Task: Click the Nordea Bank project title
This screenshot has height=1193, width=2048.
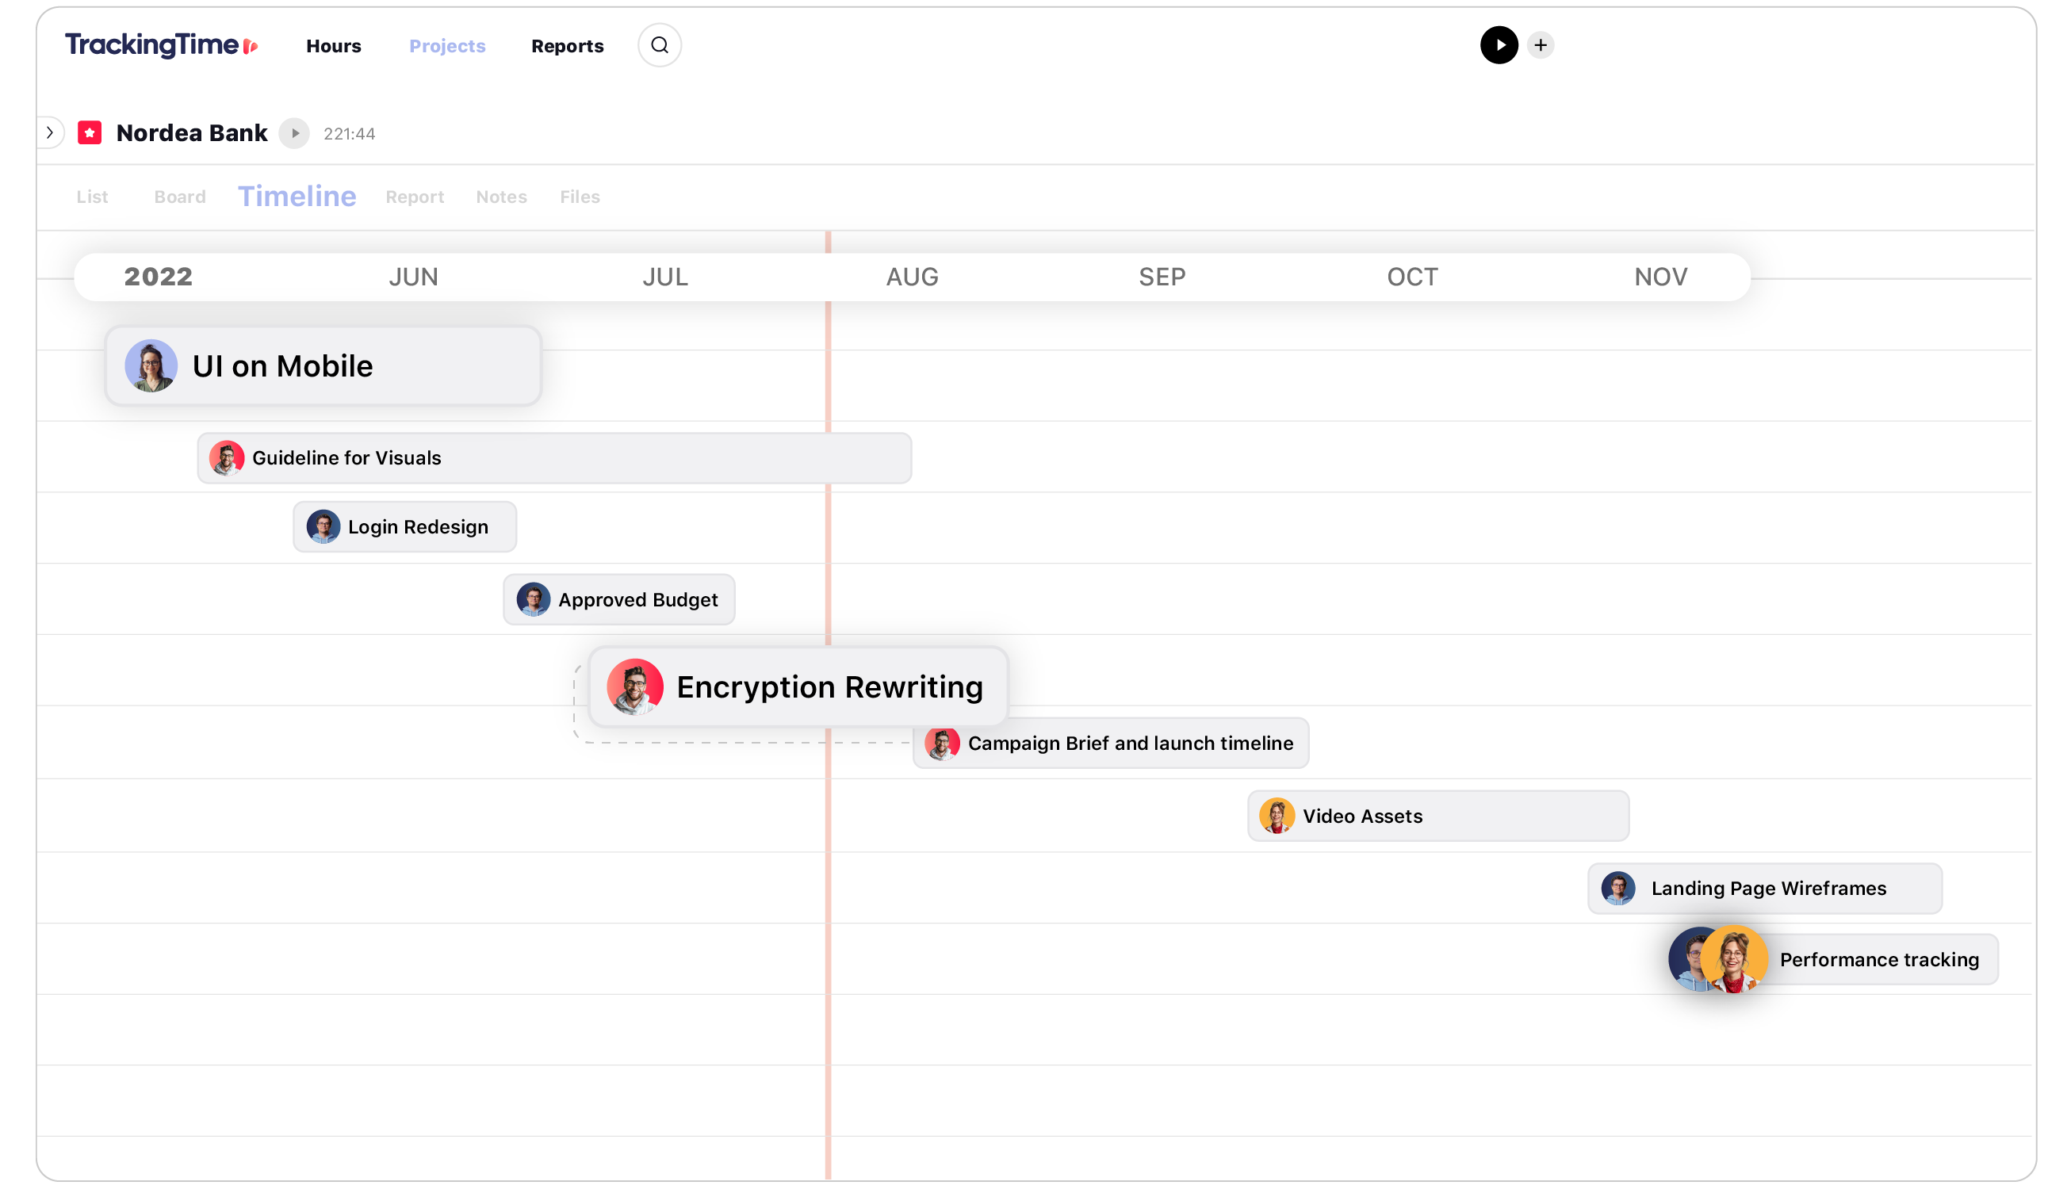Action: coord(192,133)
